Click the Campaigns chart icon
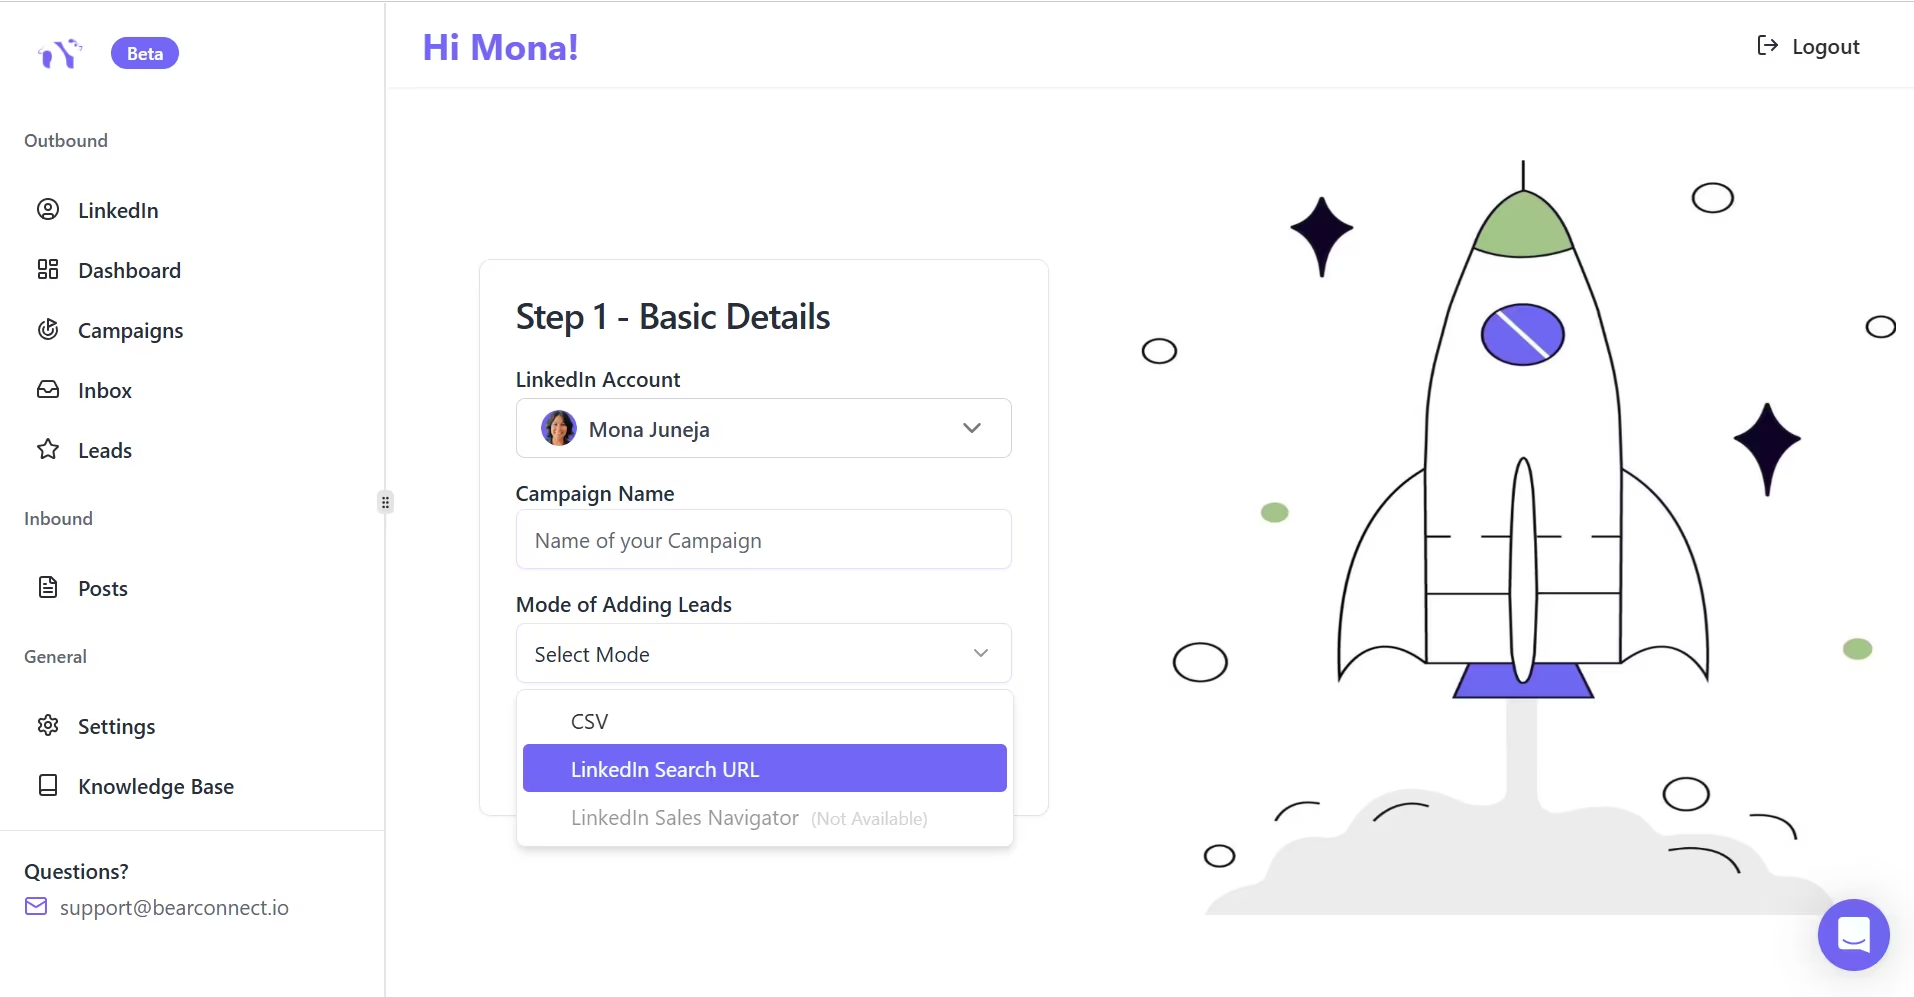 [48, 330]
